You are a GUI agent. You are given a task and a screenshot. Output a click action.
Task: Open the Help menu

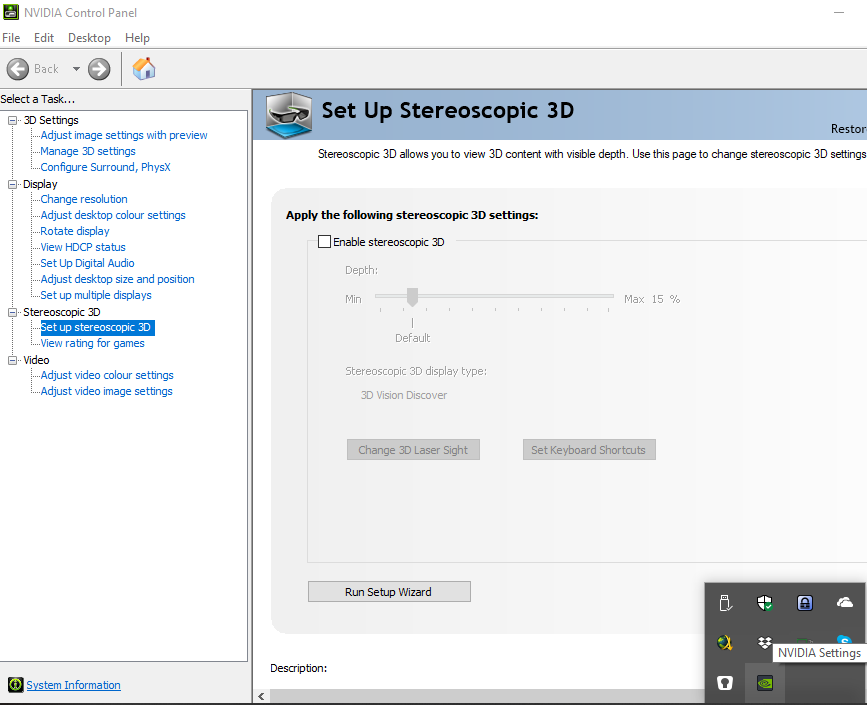[137, 38]
